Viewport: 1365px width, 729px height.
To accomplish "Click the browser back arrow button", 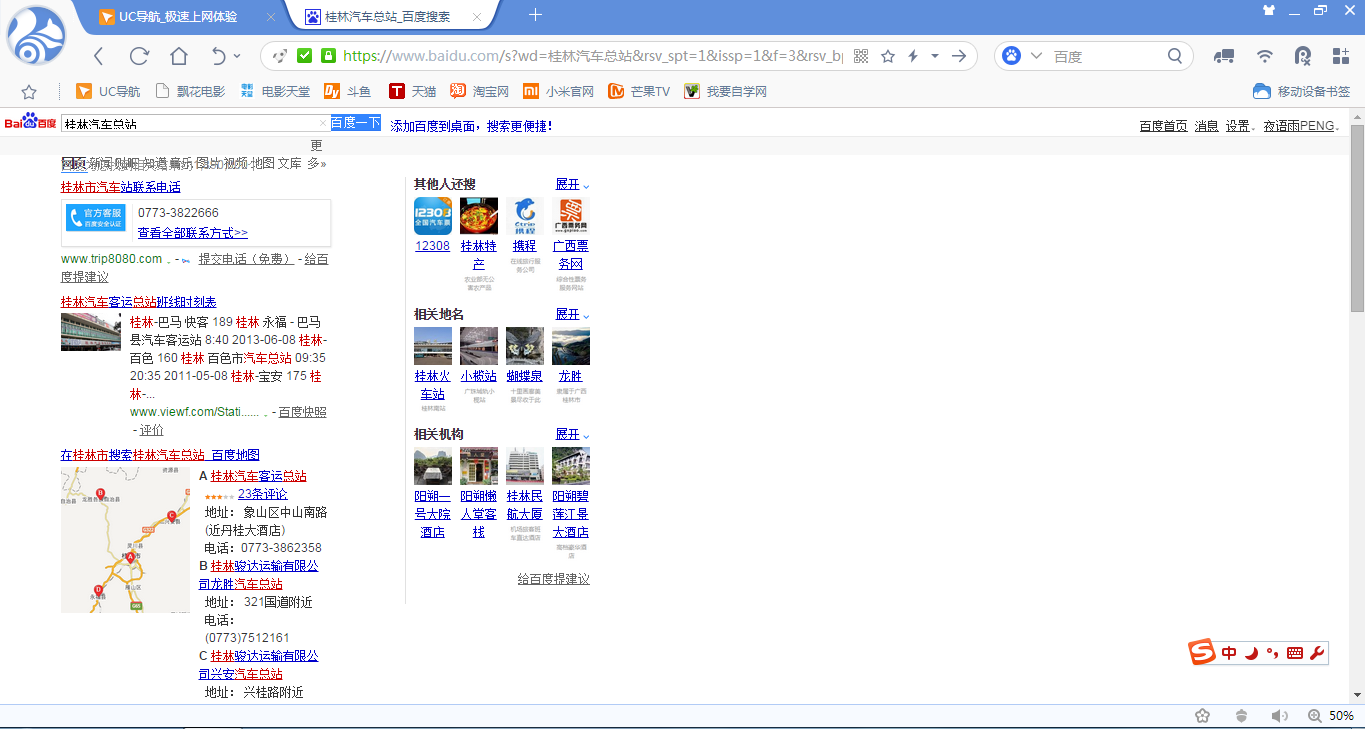I will point(98,56).
